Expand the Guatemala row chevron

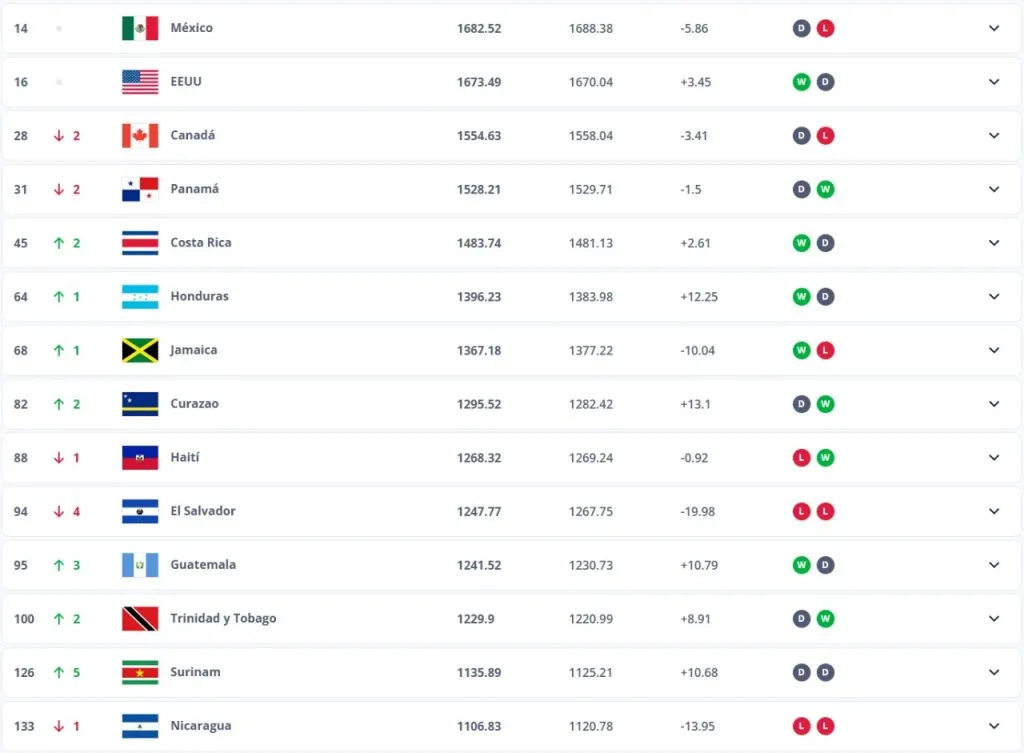(x=994, y=565)
